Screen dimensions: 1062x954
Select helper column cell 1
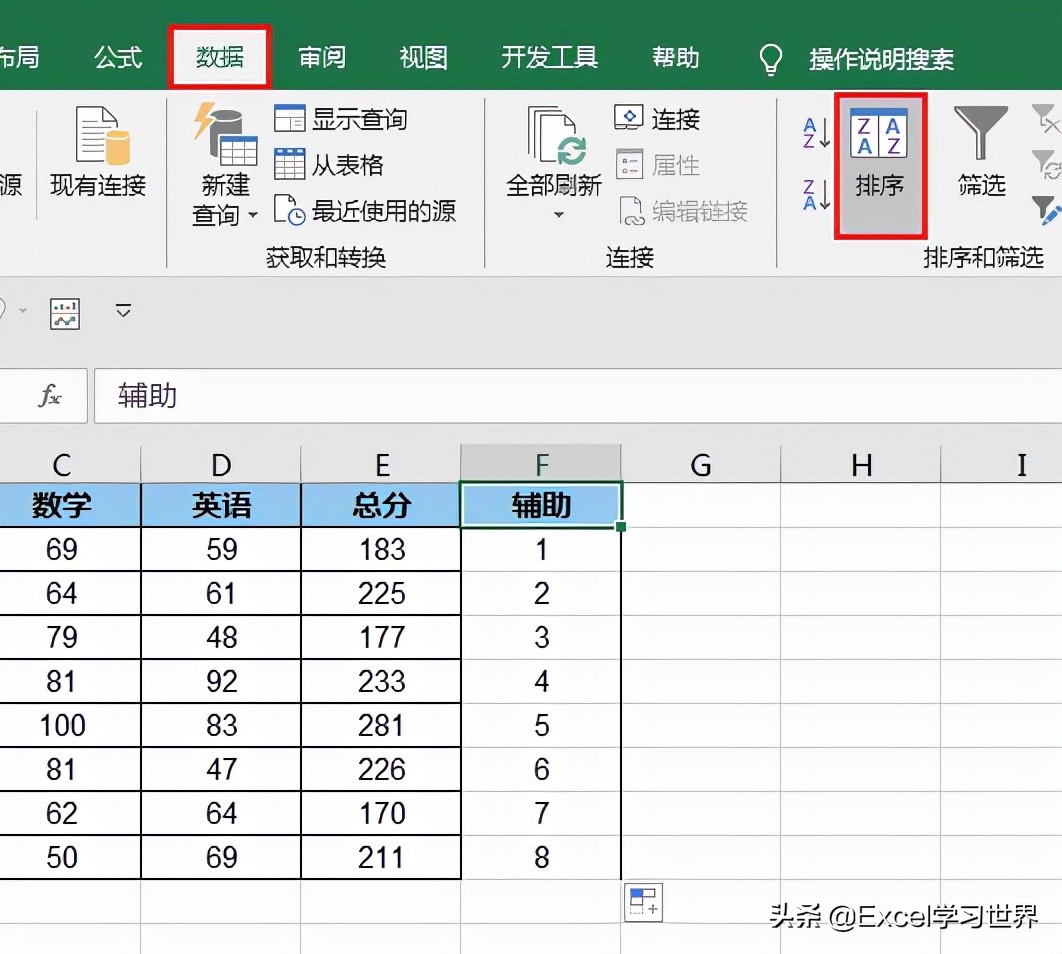click(x=541, y=549)
